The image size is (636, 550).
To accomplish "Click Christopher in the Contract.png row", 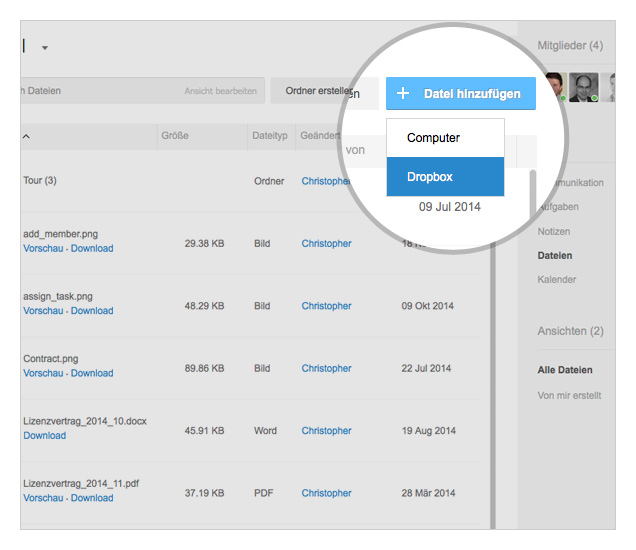I will click(326, 368).
